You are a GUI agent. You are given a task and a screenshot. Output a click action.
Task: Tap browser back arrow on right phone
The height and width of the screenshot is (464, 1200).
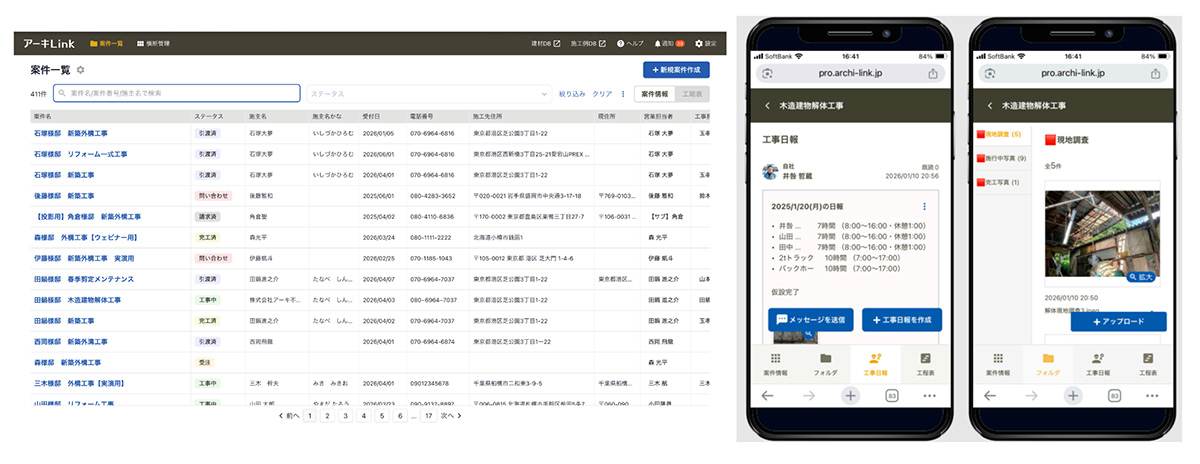991,396
